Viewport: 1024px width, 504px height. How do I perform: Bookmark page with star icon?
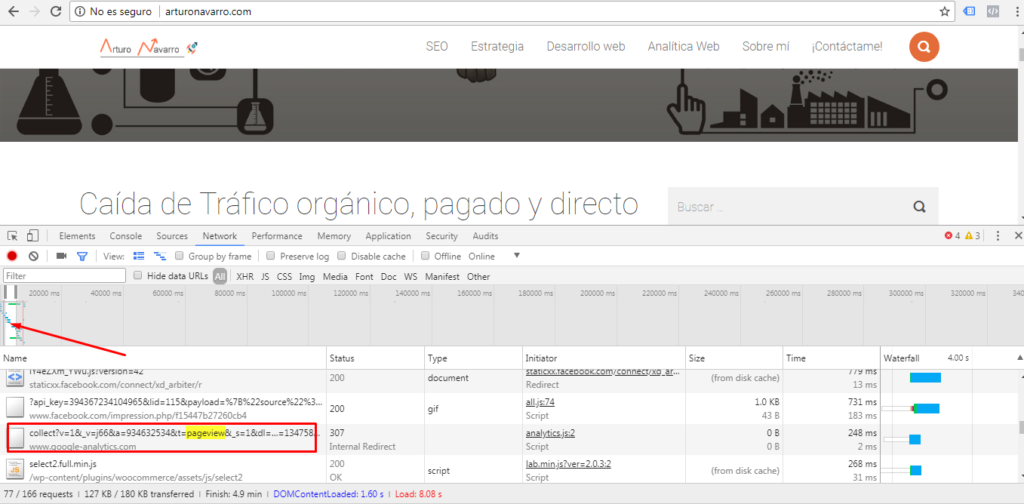944,12
